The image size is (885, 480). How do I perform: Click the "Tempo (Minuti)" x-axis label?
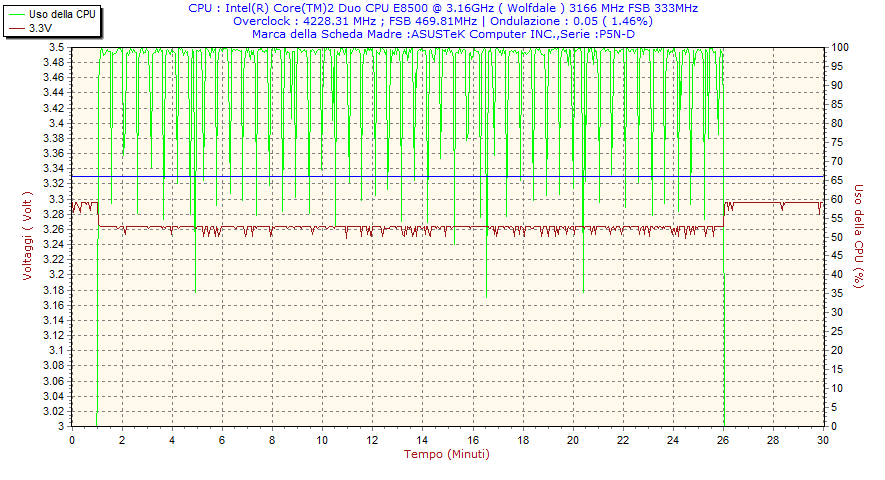[447, 454]
